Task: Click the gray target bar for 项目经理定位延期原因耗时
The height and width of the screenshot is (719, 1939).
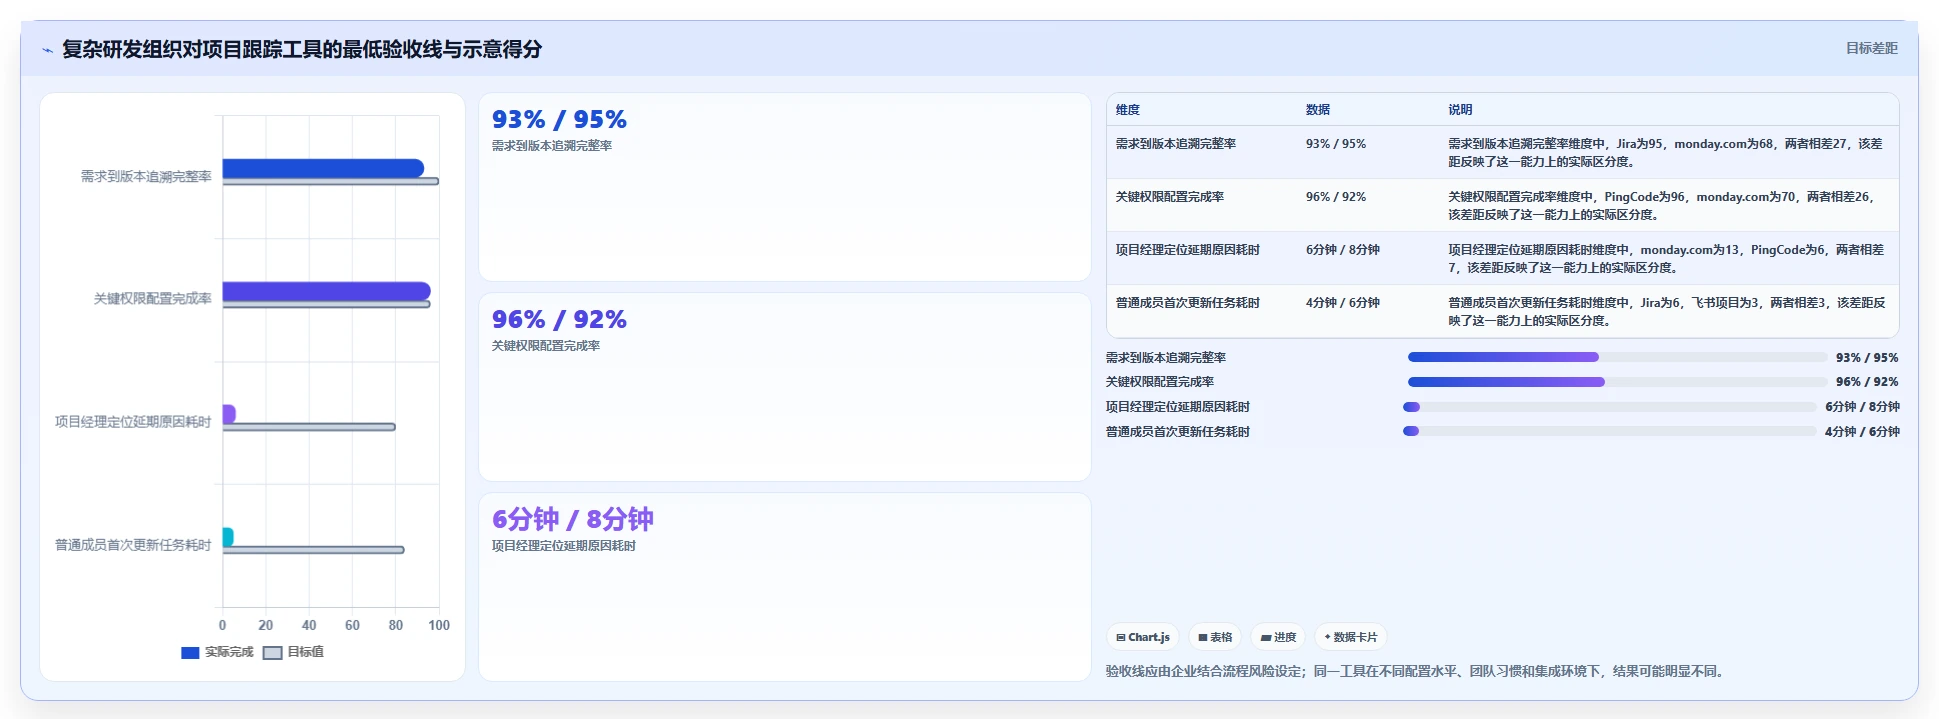Action: pyautogui.click(x=309, y=427)
